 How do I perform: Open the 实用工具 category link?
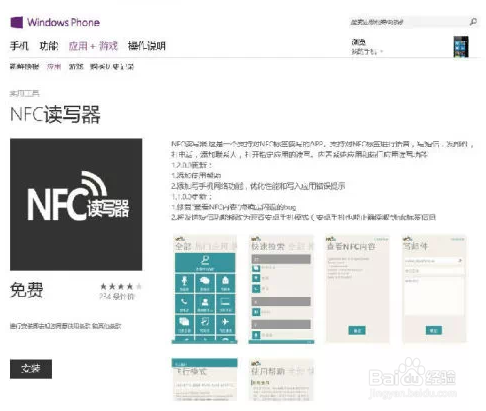24,93
